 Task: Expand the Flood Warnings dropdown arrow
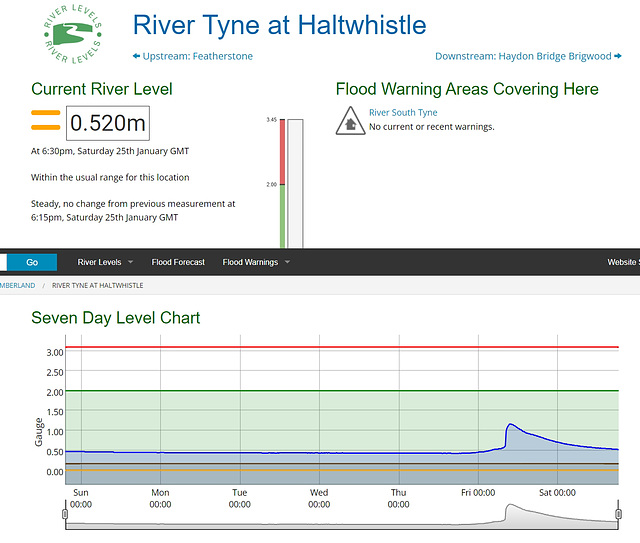click(287, 262)
